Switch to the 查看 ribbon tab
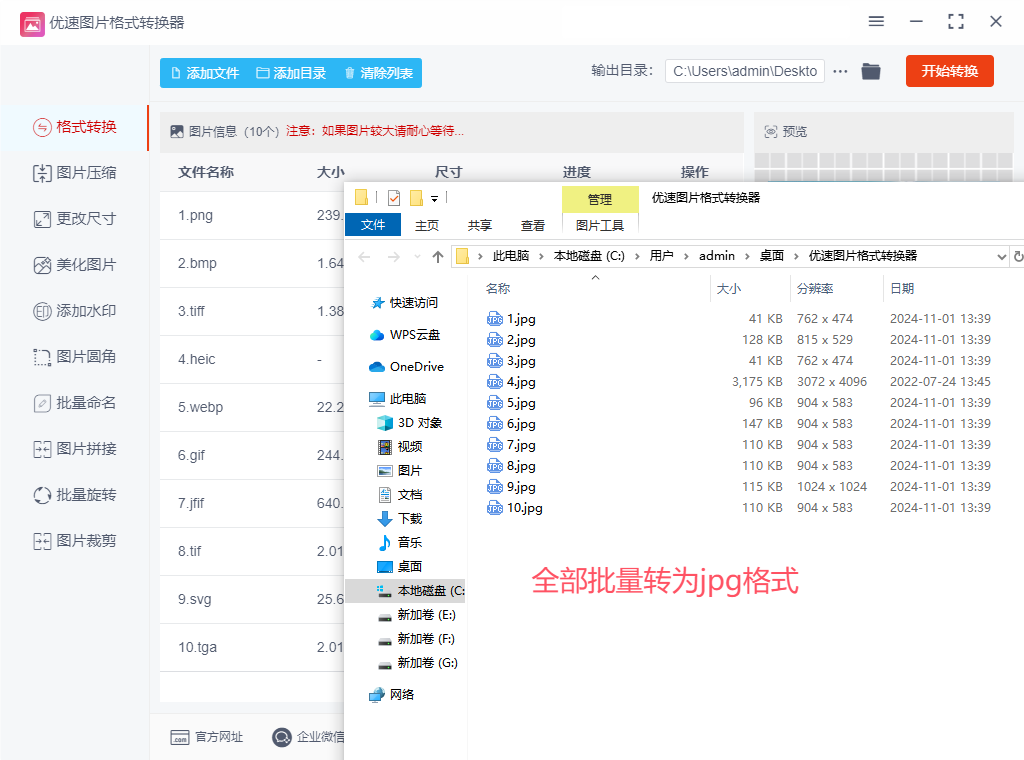Image resolution: width=1024 pixels, height=760 pixels. (533, 225)
